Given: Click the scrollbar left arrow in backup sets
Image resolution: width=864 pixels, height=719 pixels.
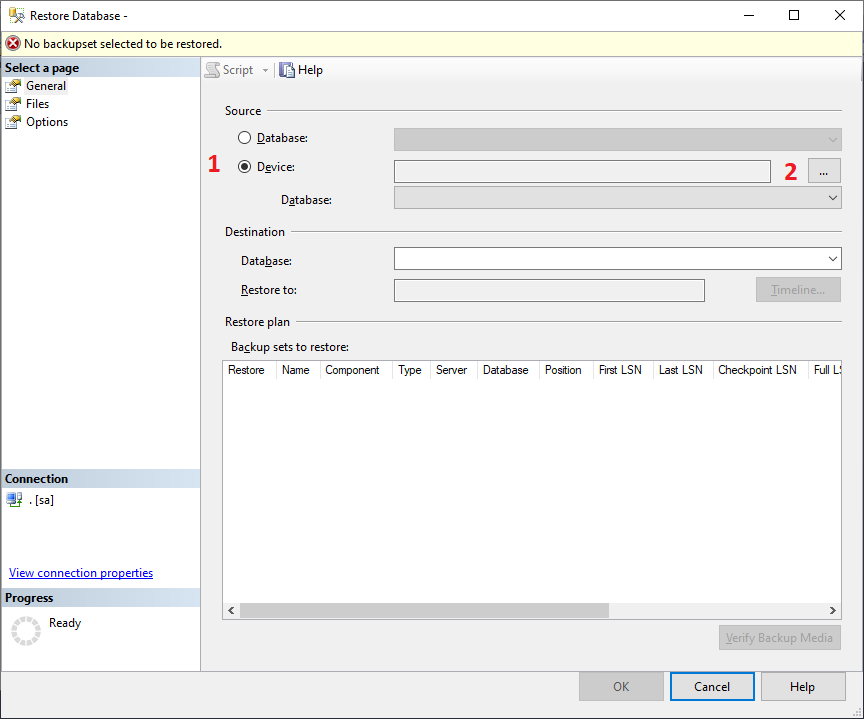Looking at the screenshot, I should click(x=231, y=610).
